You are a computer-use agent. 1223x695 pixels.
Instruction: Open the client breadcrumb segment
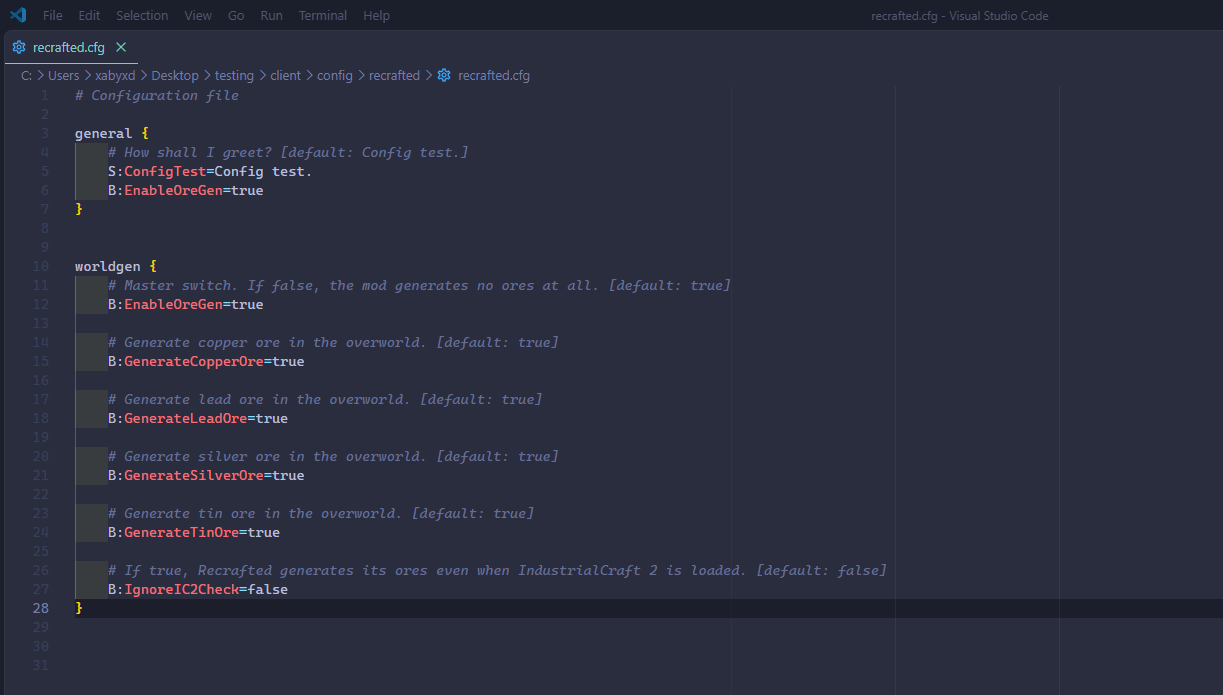coord(286,75)
